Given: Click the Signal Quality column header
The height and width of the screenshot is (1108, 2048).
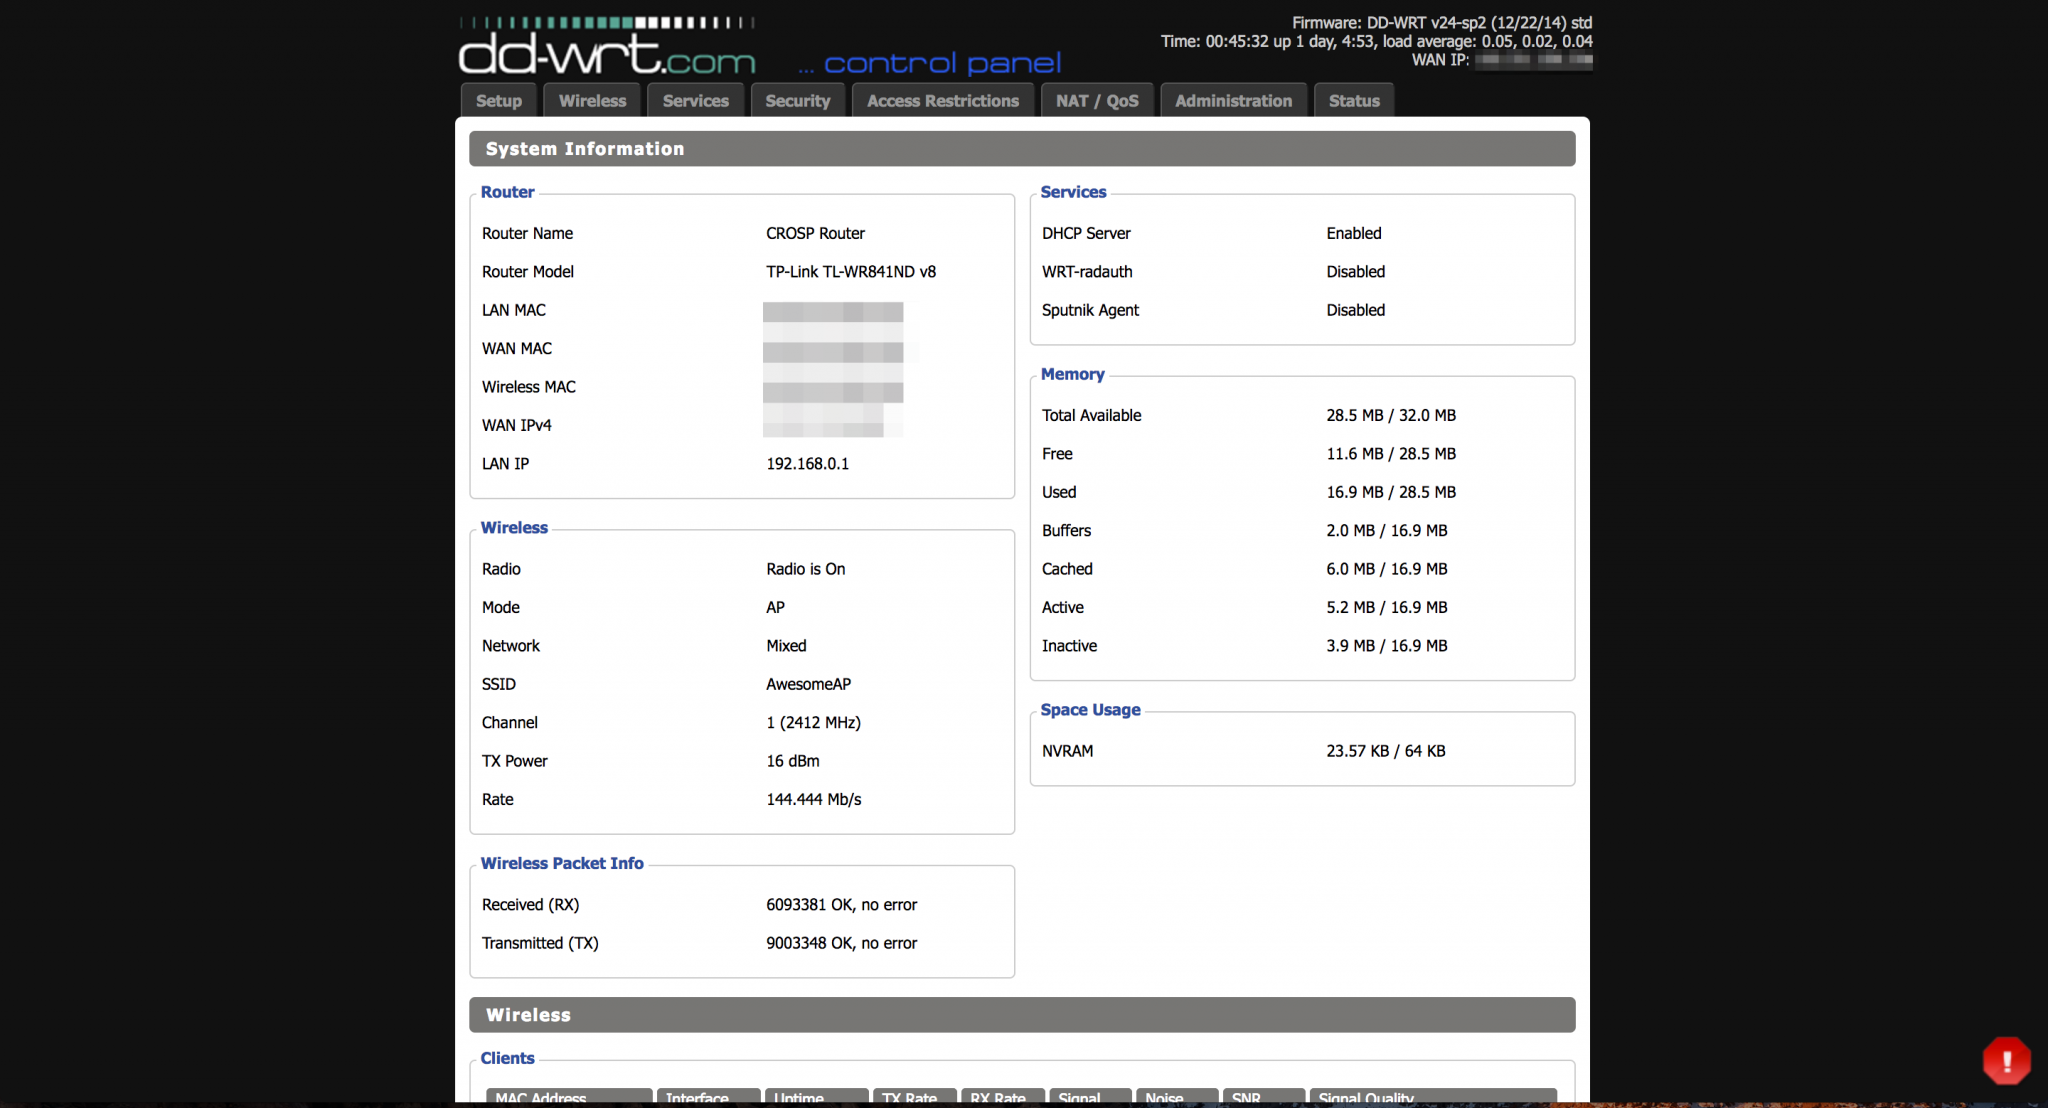Looking at the screenshot, I should (1432, 1097).
